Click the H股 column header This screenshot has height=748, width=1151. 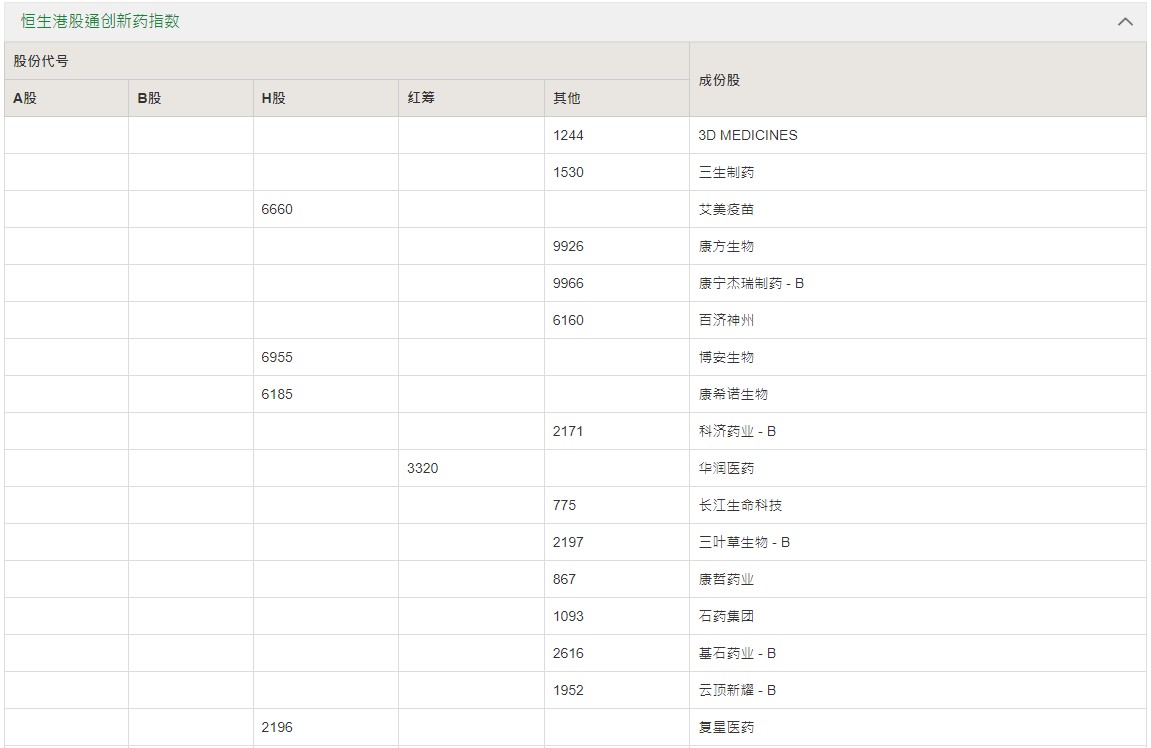tap(273, 98)
